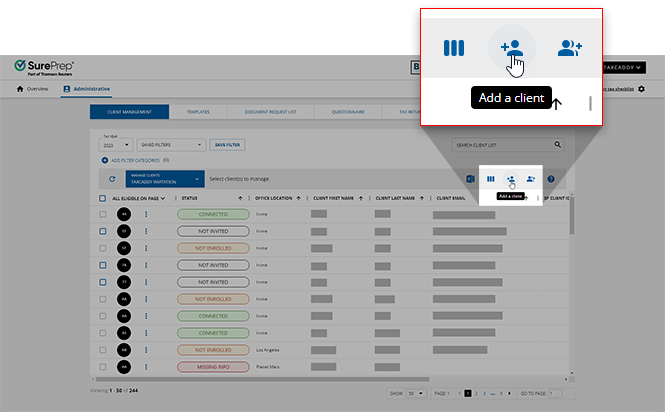Open the Tax Year 2023 dropdown
The width and height of the screenshot is (665, 412).
pos(116,145)
